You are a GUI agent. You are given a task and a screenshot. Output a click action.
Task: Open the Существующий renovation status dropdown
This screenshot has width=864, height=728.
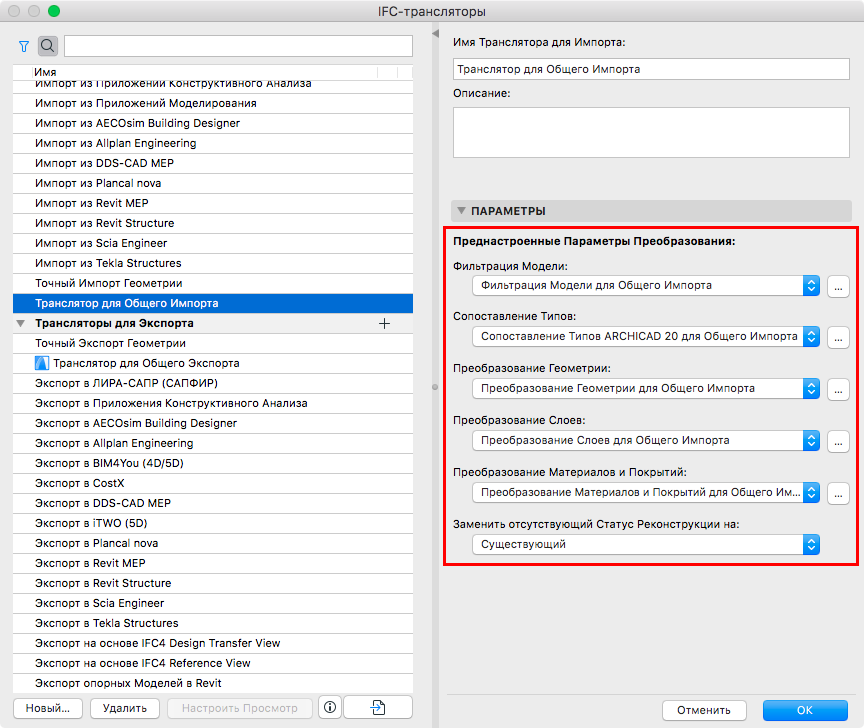[646, 544]
